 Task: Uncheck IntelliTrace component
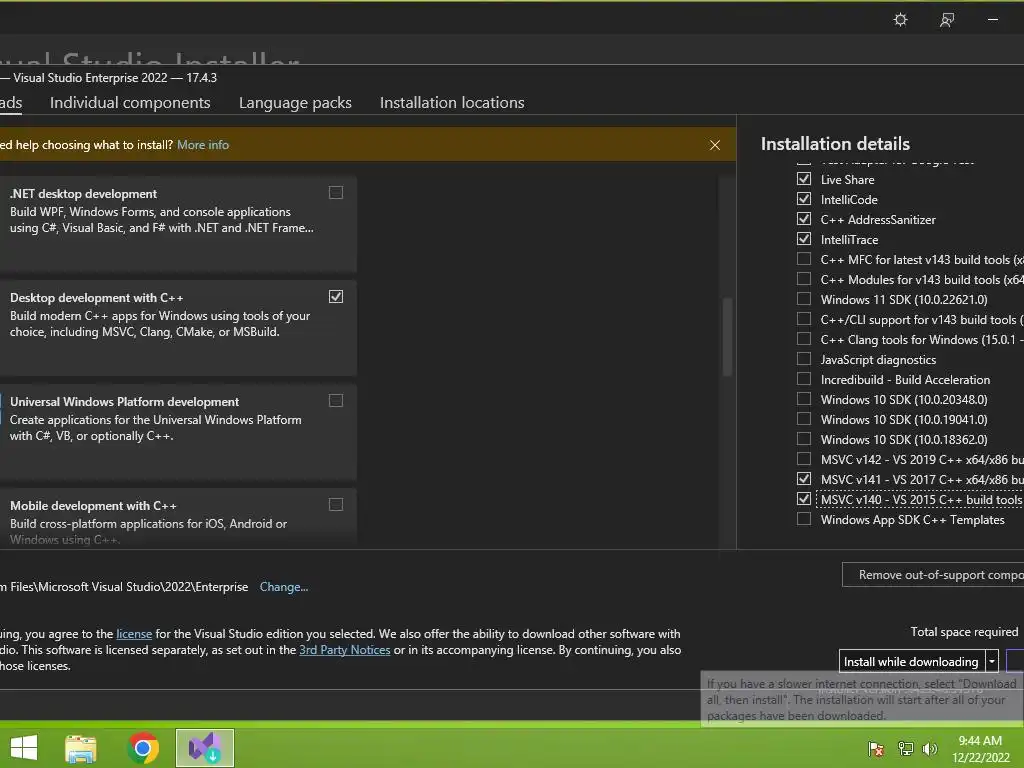804,239
